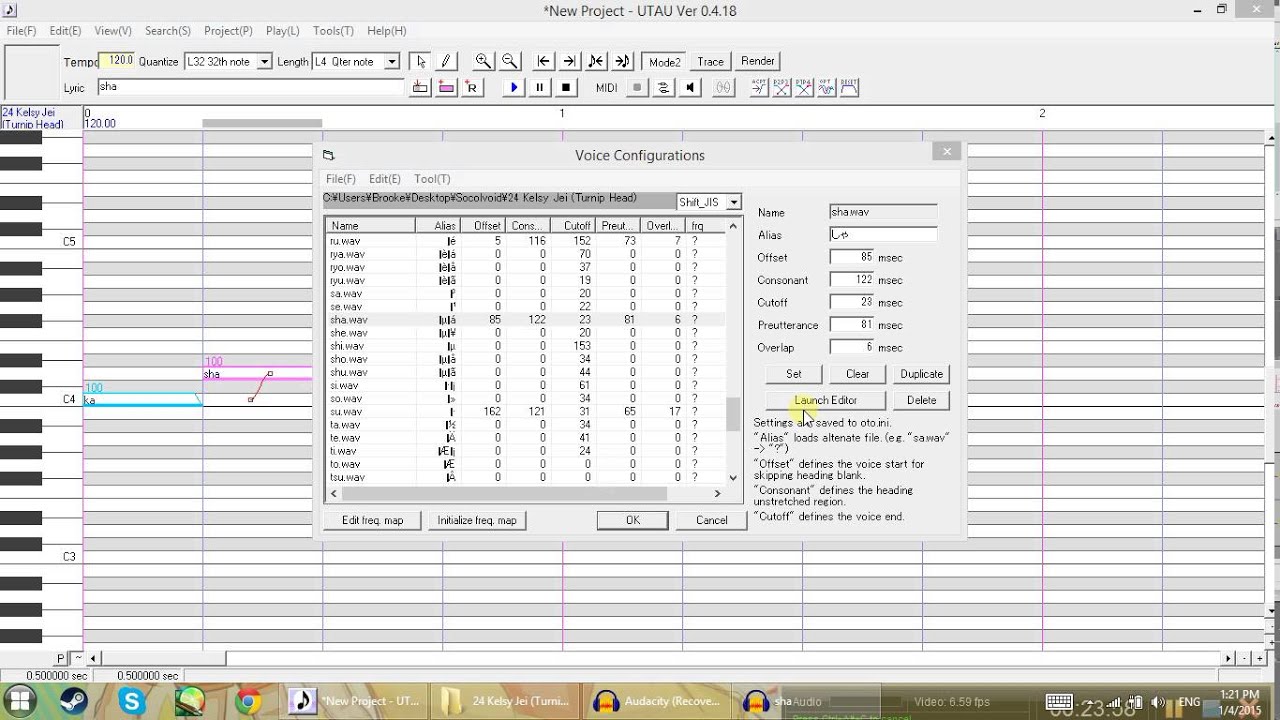
Task: Toggle the Mode2 button
Action: point(665,61)
